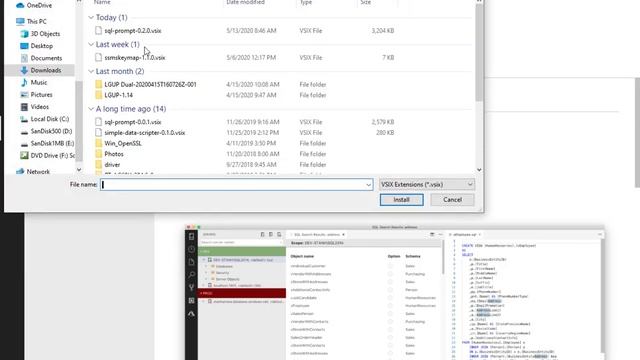The image size is (640, 360).
Task: Click the DVD Drive (F:) icon
Action: (24, 156)
